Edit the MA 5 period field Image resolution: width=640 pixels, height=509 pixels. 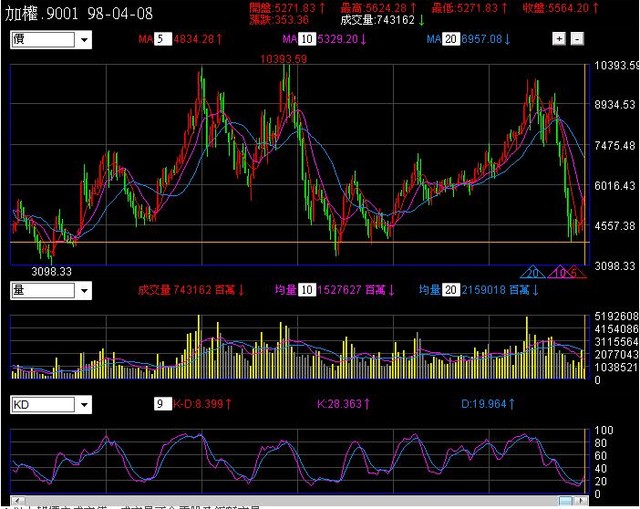pos(162,39)
